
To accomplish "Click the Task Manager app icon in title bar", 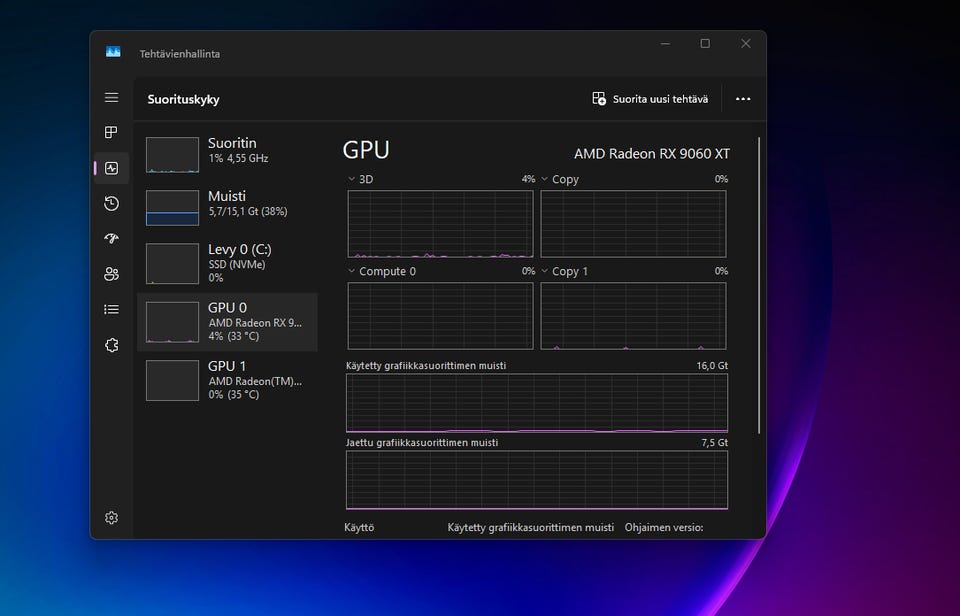I will point(113,53).
